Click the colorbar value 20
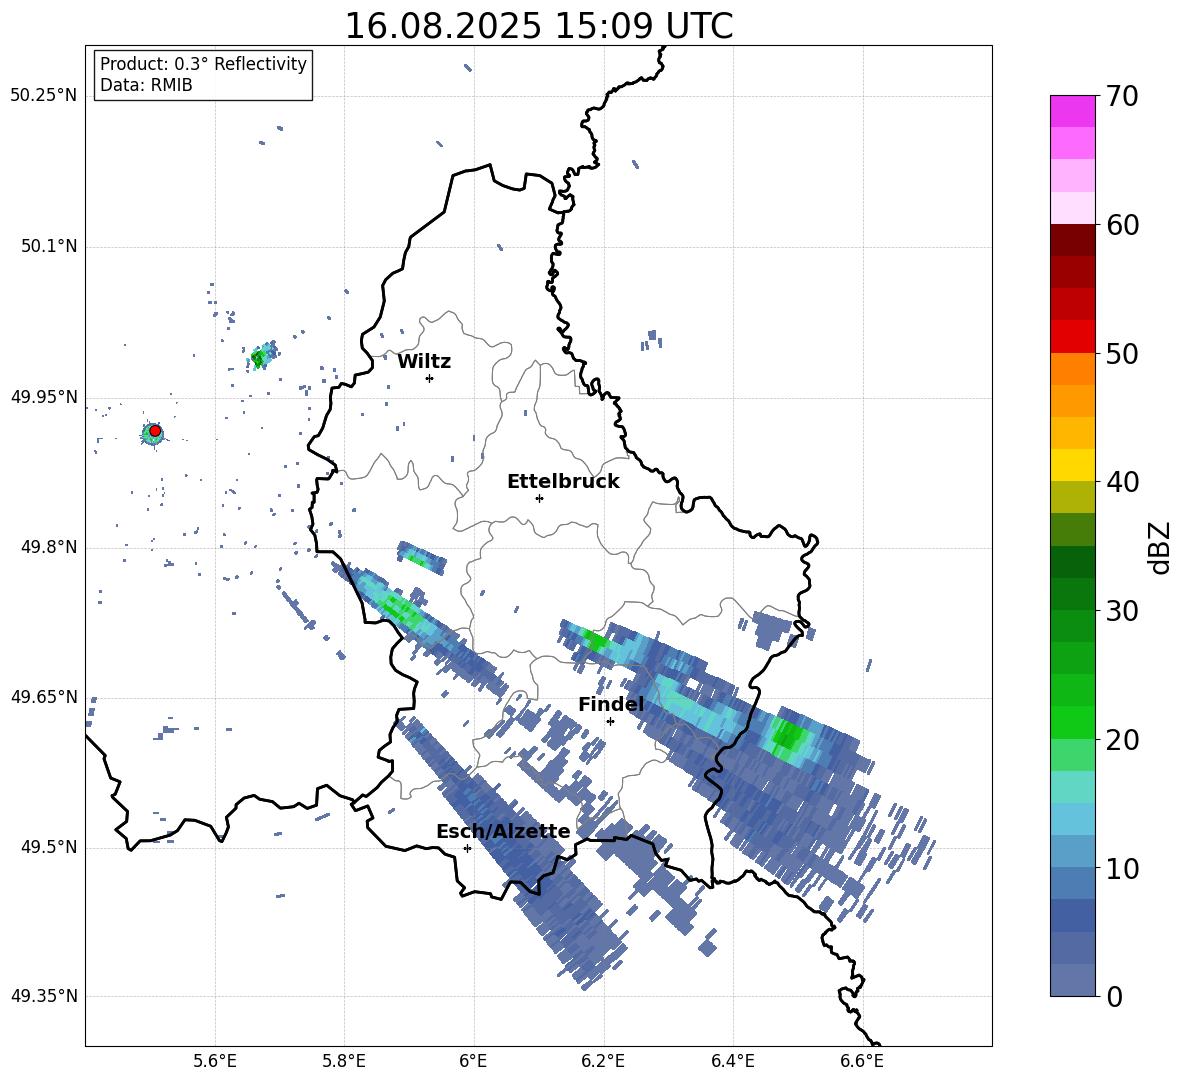Viewport: 1184px width, 1081px height. point(1122,740)
